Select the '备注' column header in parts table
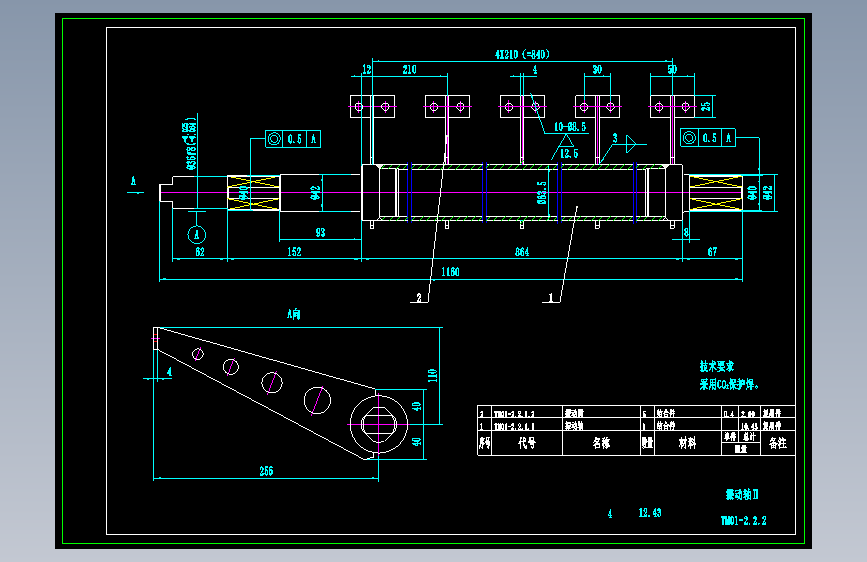This screenshot has height=562, width=867. (777, 443)
